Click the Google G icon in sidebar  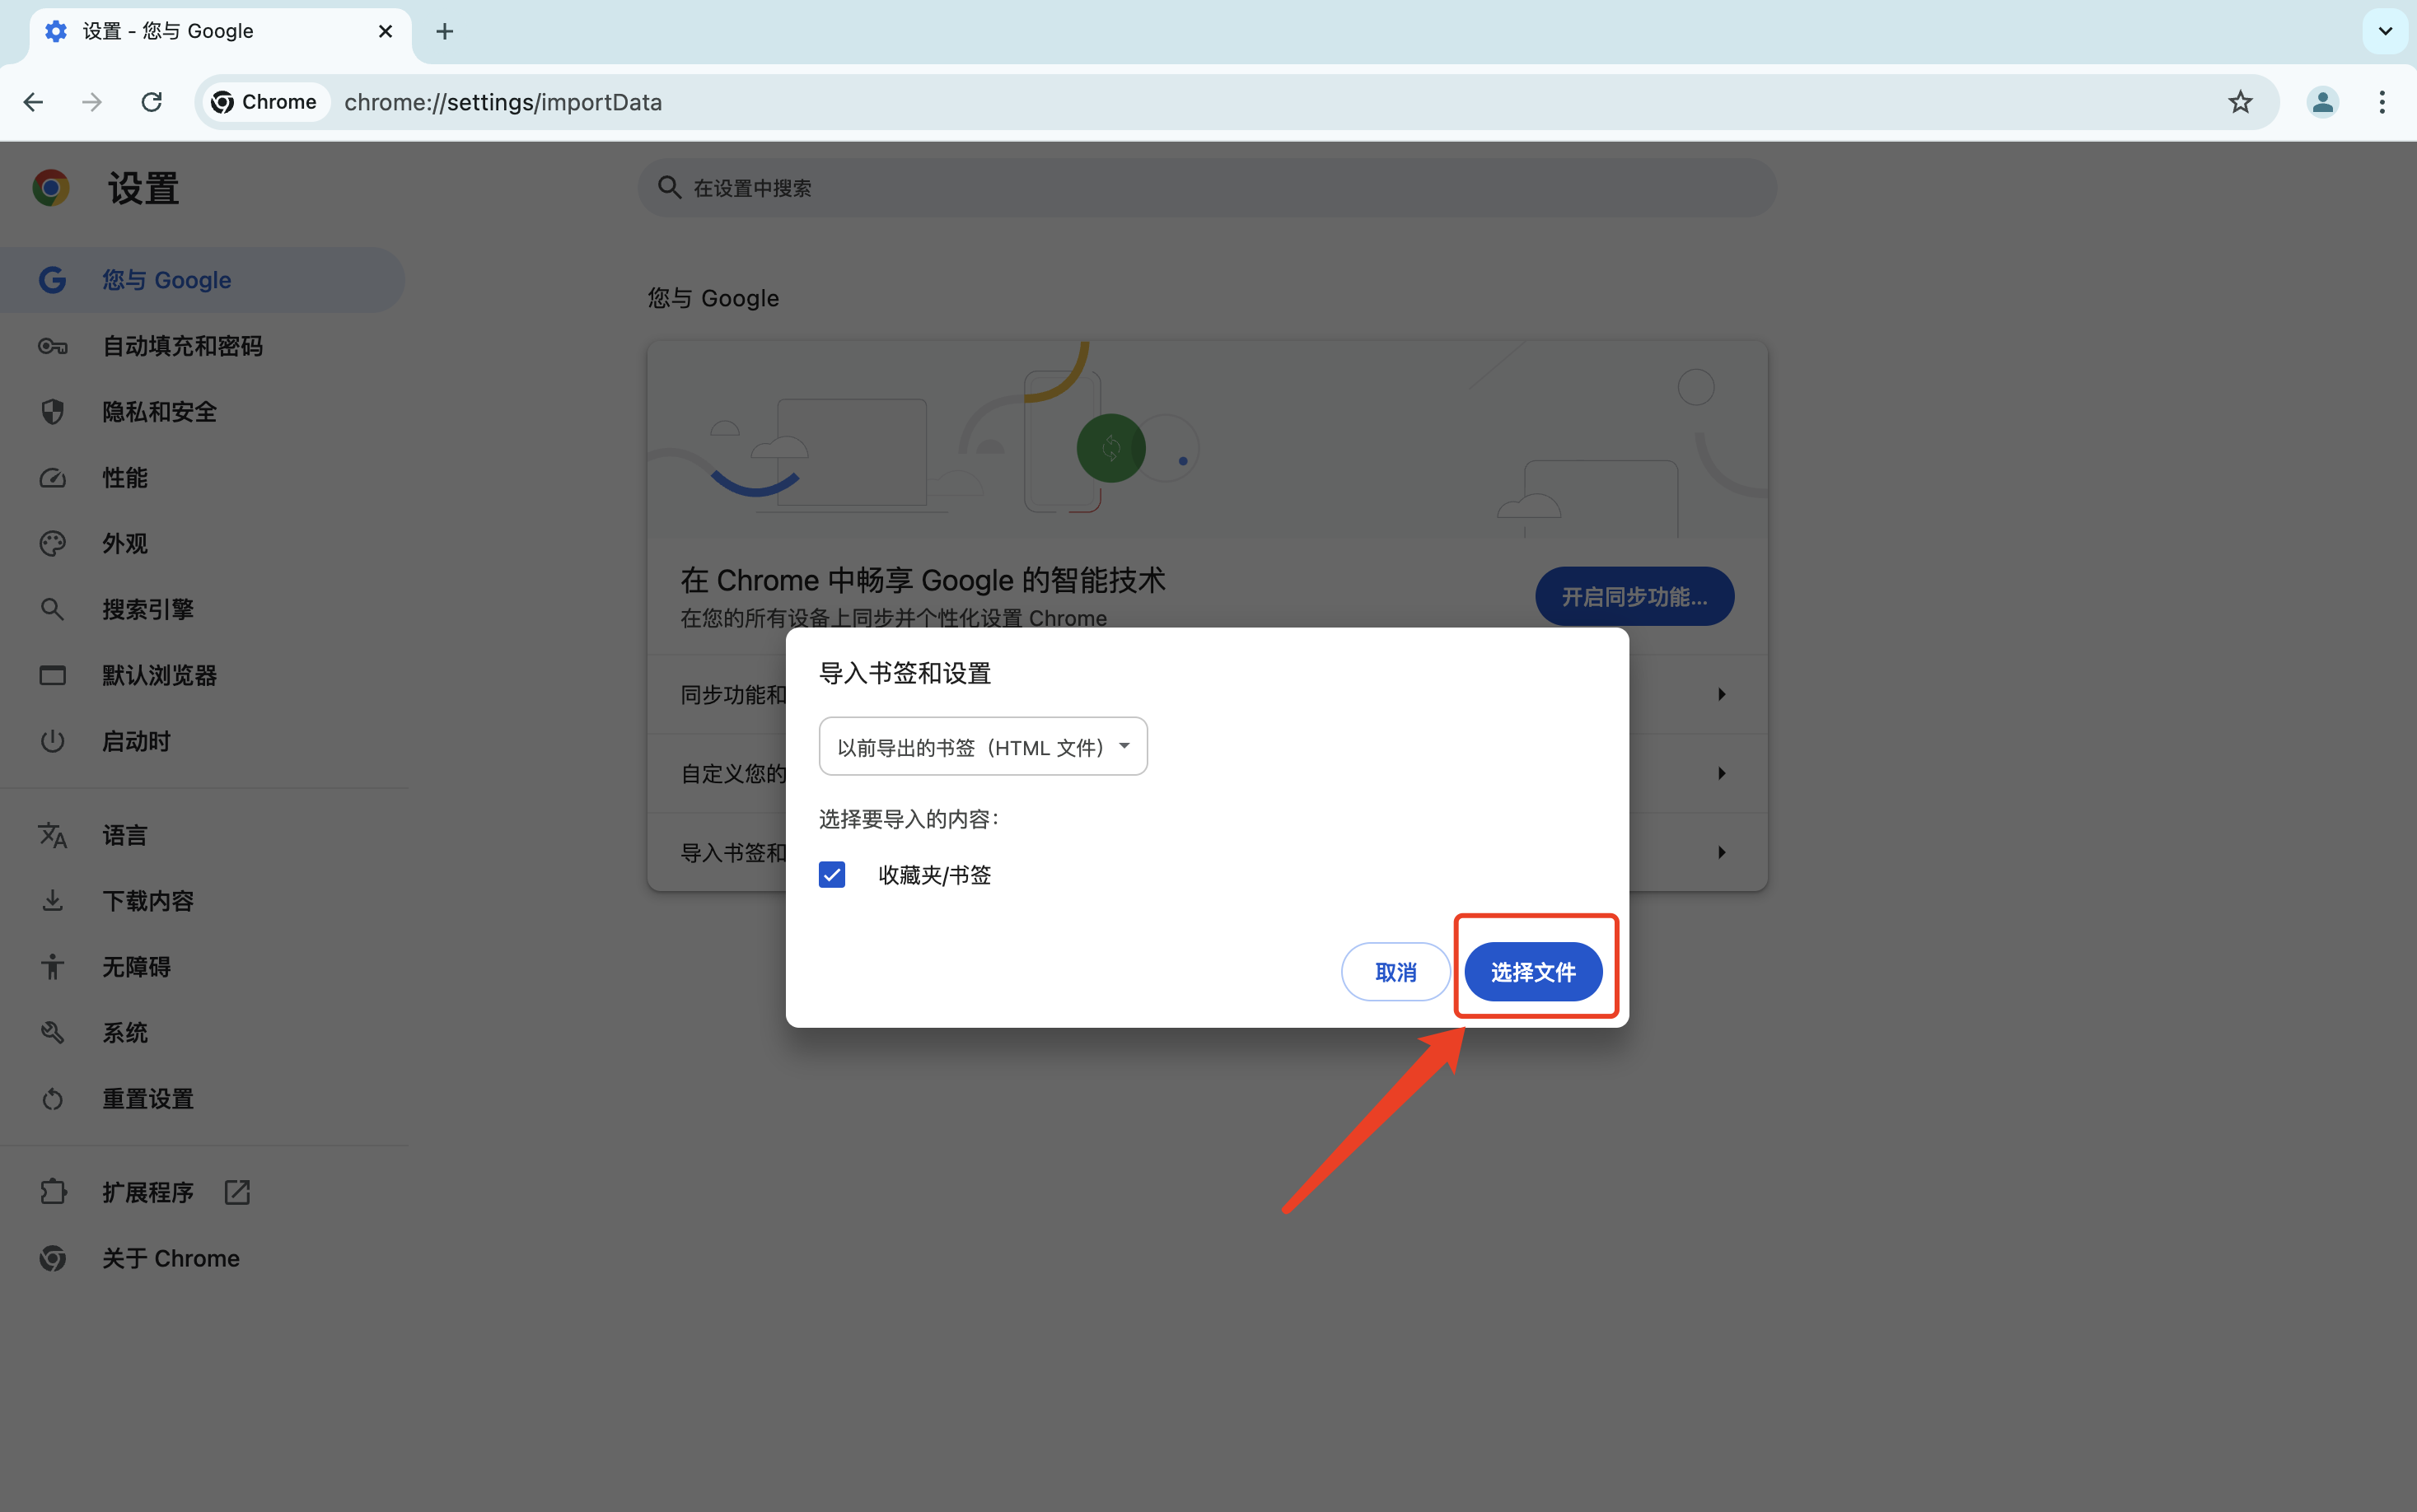pos(52,280)
